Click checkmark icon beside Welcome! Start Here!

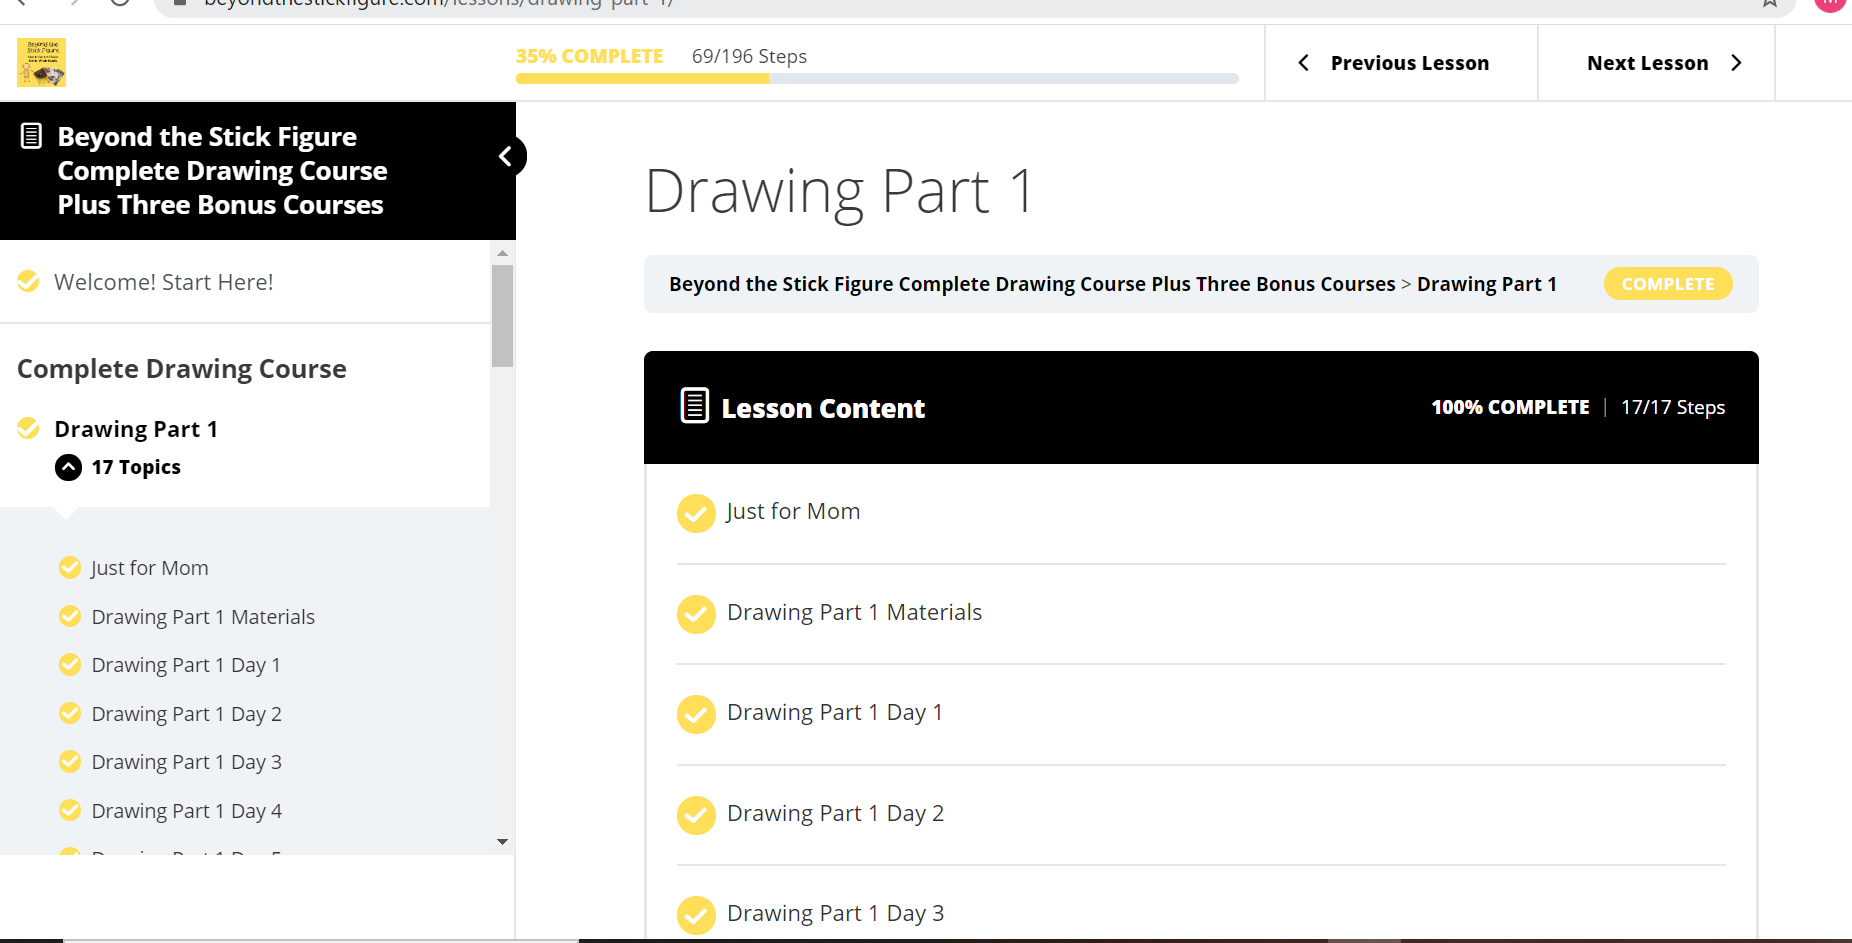pos(29,282)
